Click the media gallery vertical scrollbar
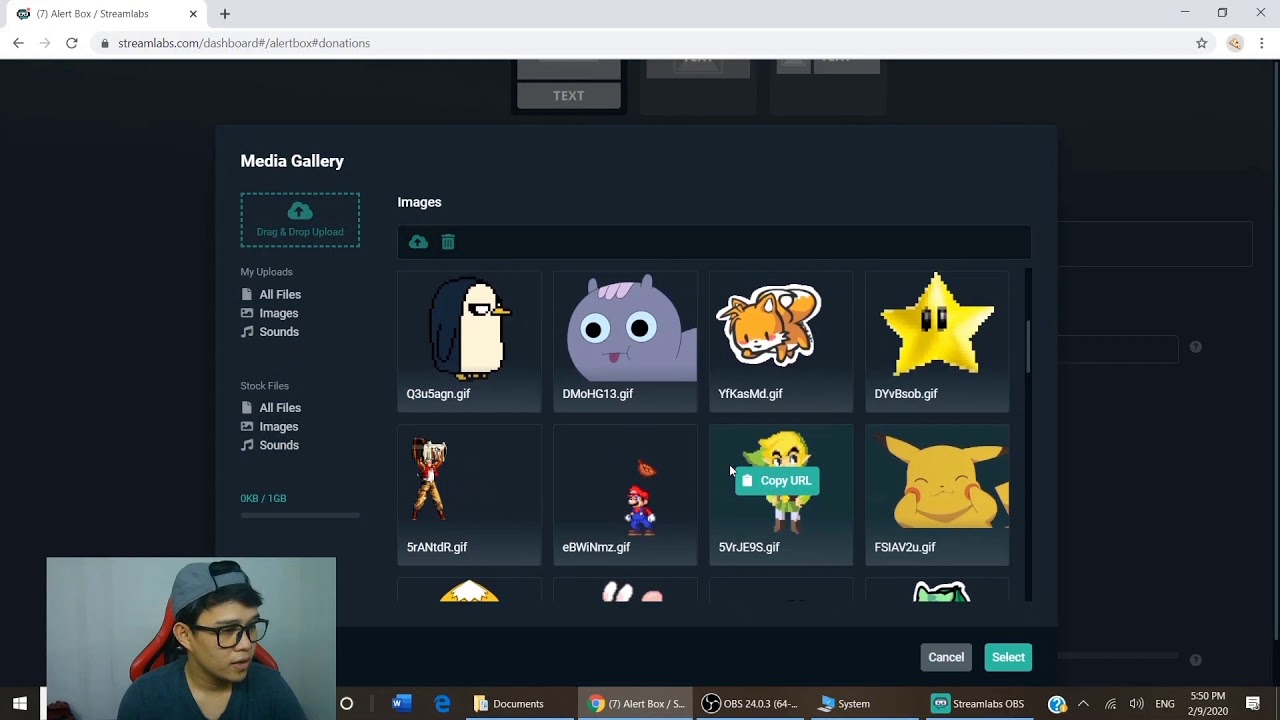 (1027, 347)
